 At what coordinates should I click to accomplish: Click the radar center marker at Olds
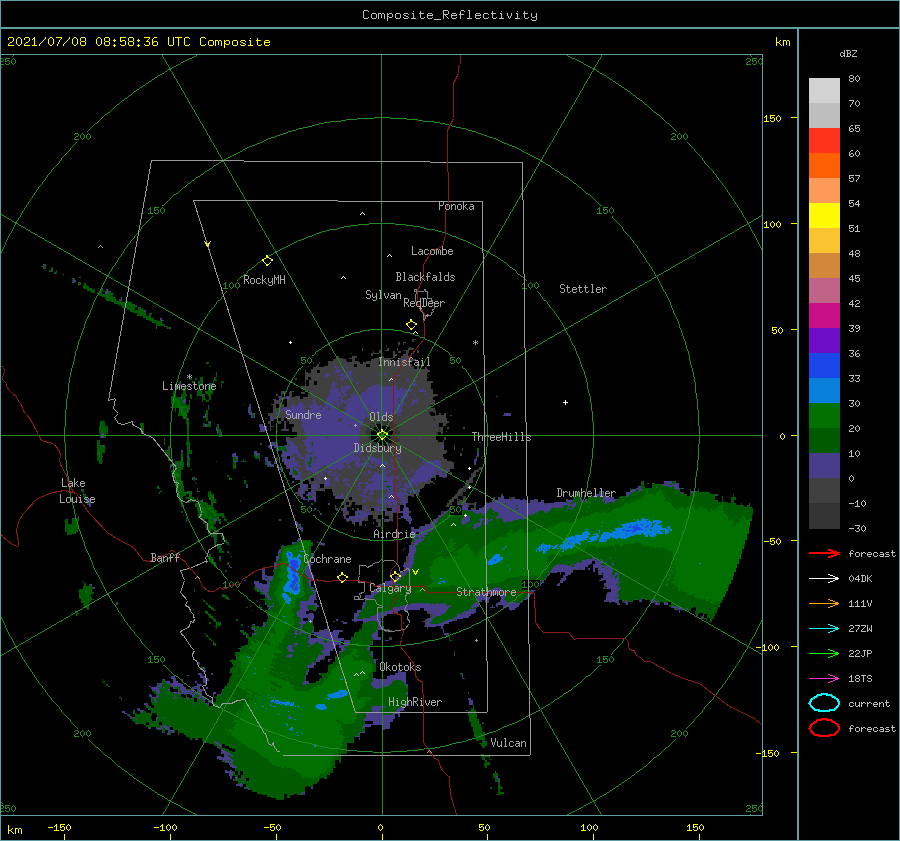pyautogui.click(x=382, y=435)
